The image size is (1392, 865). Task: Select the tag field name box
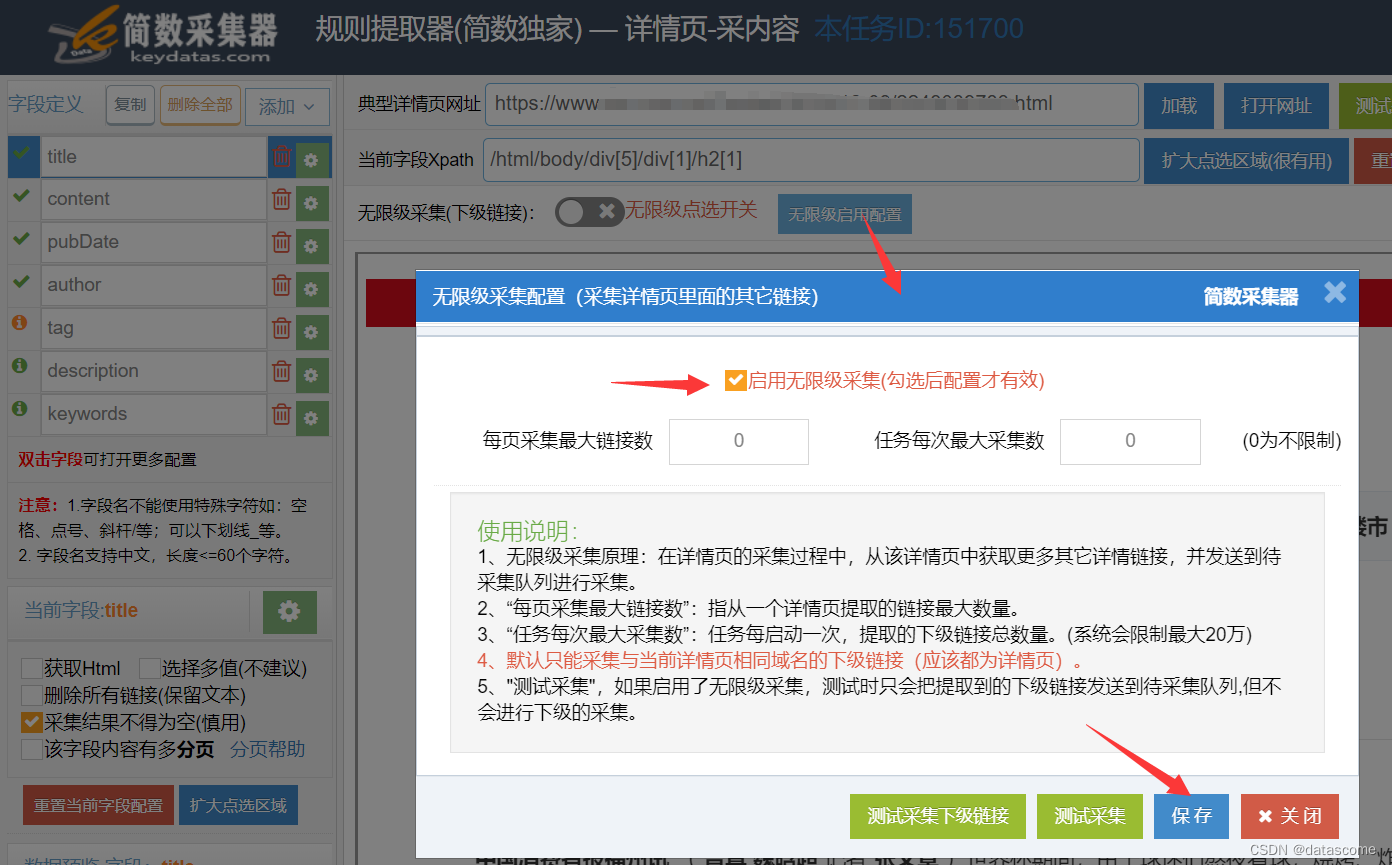point(154,328)
